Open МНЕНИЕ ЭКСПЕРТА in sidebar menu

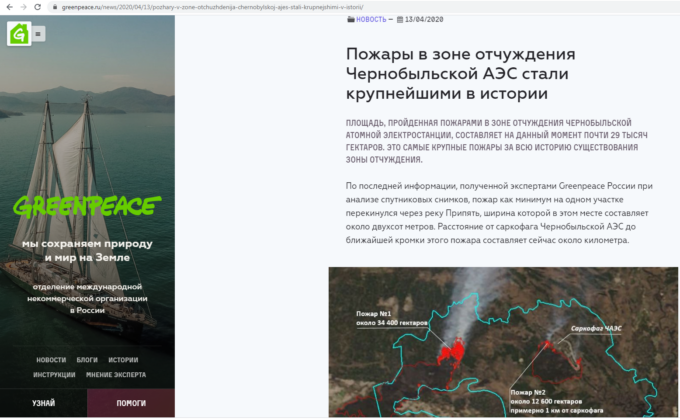coord(116,374)
